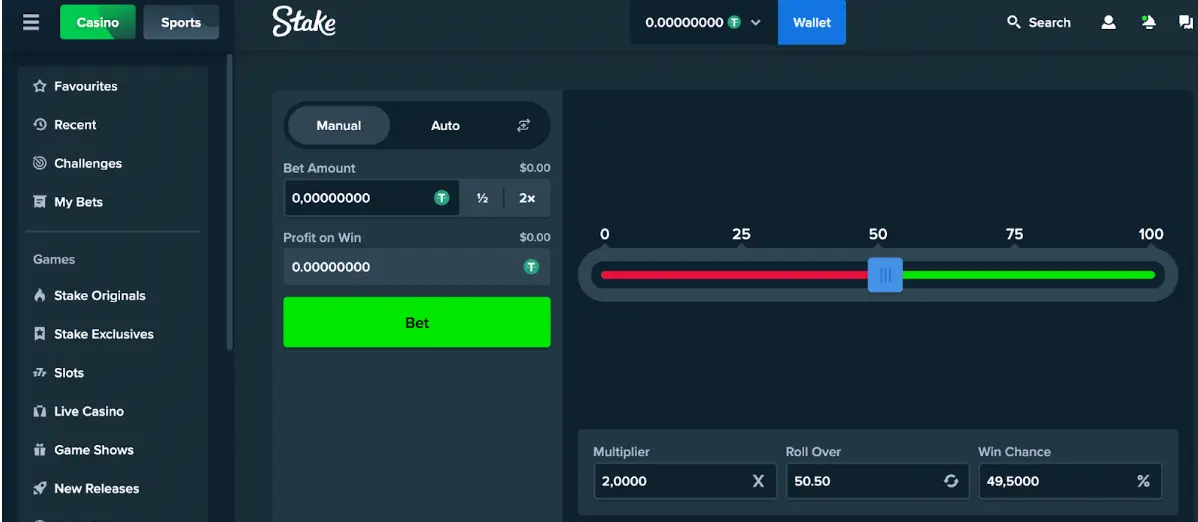Click the Roll Over swap icon
The image size is (1198, 522).
(951, 481)
